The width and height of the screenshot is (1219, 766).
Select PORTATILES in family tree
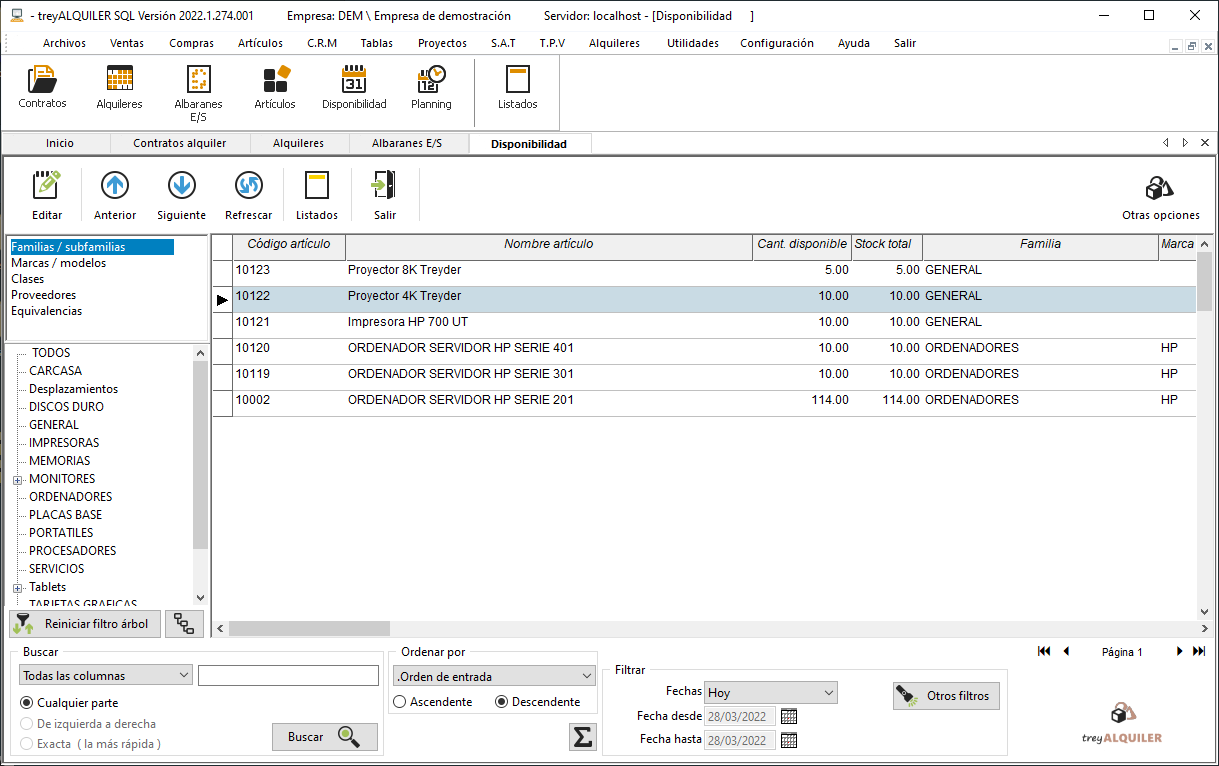61,533
